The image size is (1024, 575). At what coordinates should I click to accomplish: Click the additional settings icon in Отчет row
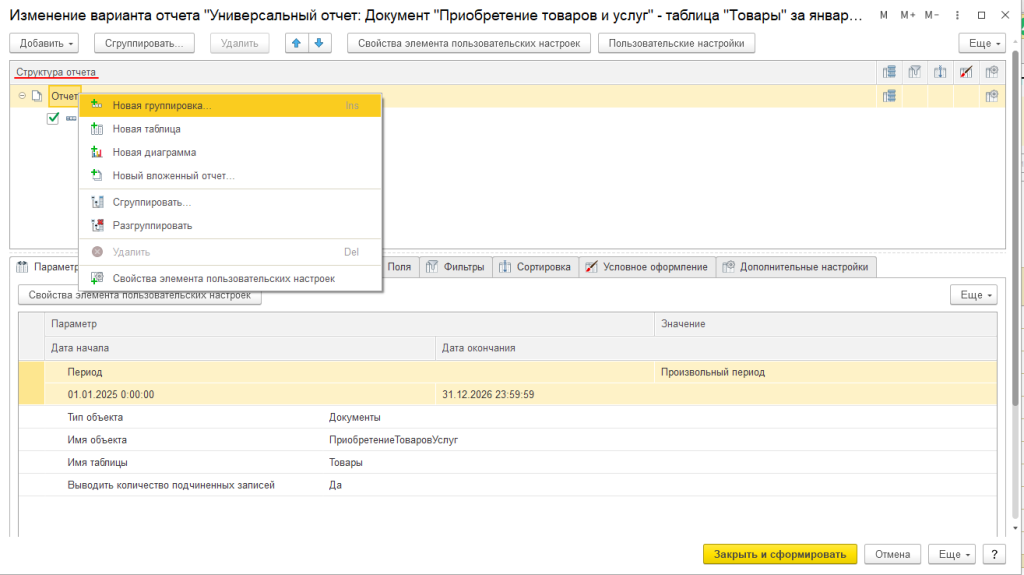(x=991, y=96)
